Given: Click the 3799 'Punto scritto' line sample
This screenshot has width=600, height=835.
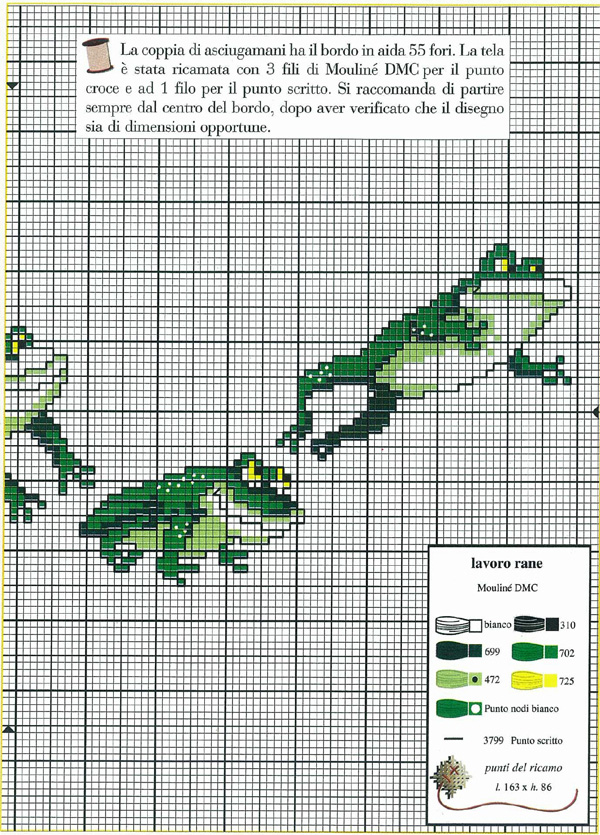Looking at the screenshot, I should pos(456,740).
